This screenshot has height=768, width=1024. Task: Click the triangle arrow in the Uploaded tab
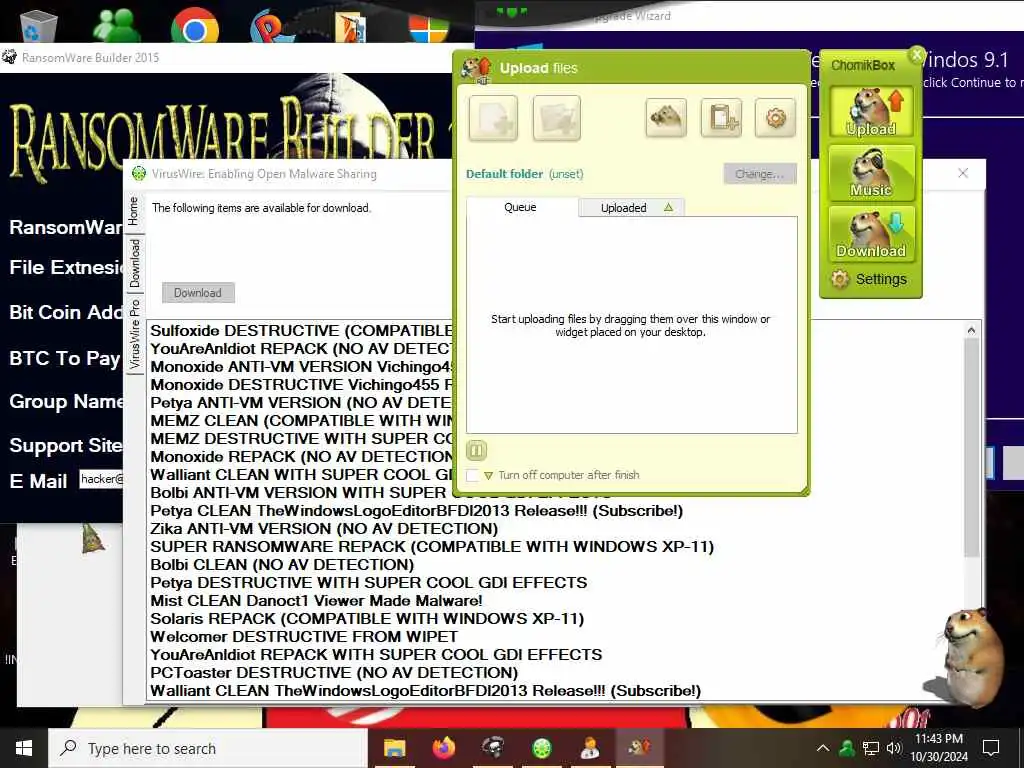click(x=668, y=208)
